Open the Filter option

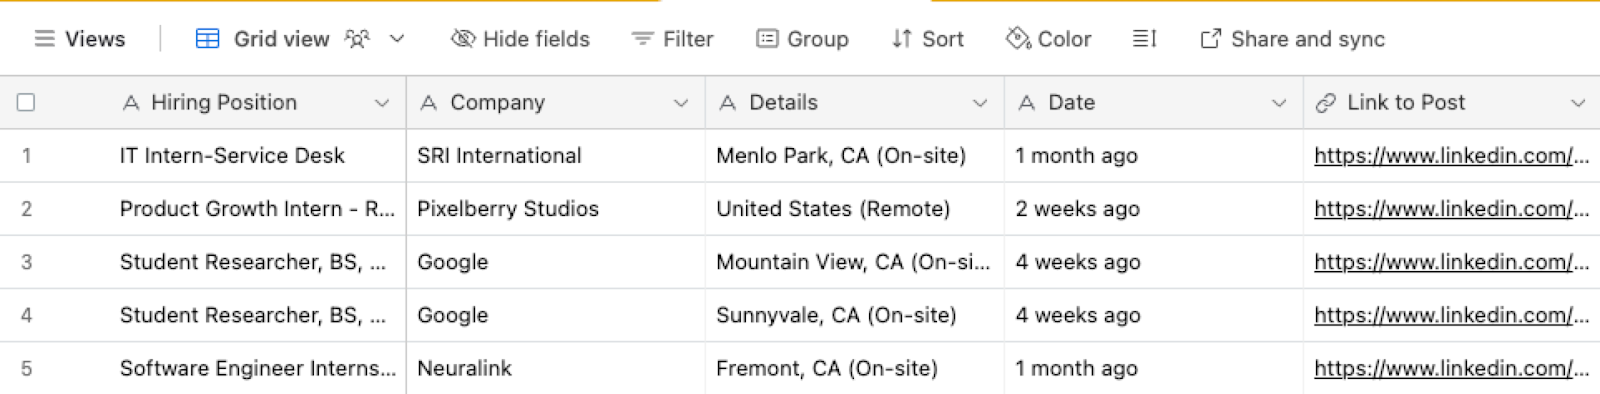[673, 39]
